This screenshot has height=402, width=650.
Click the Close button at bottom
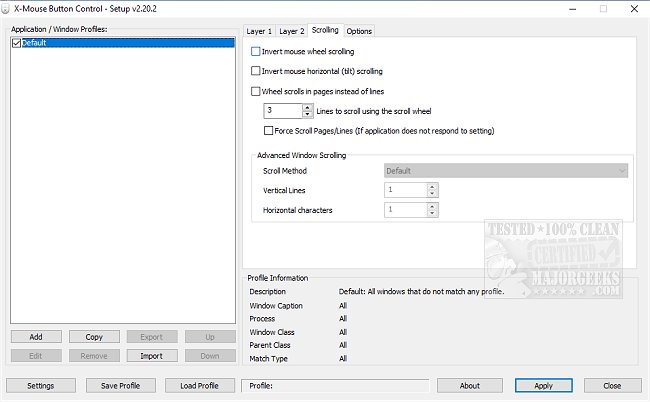click(x=613, y=386)
